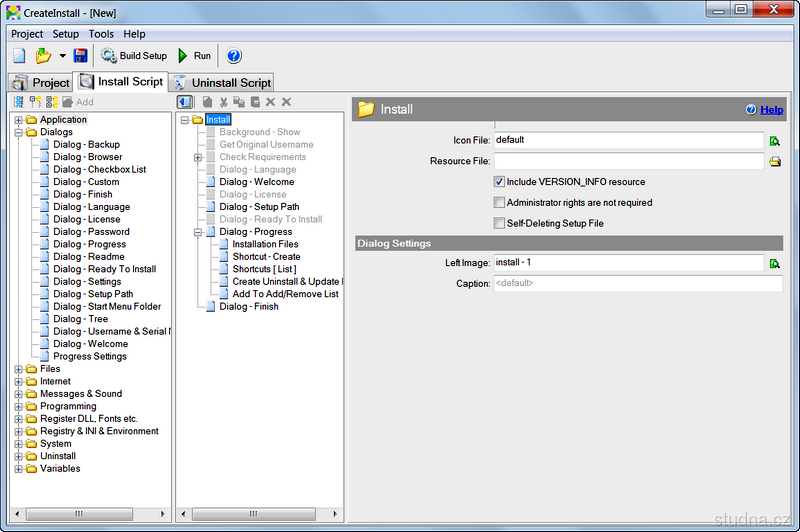Click the Left Image input field
The width and height of the screenshot is (800, 532).
[629, 263]
